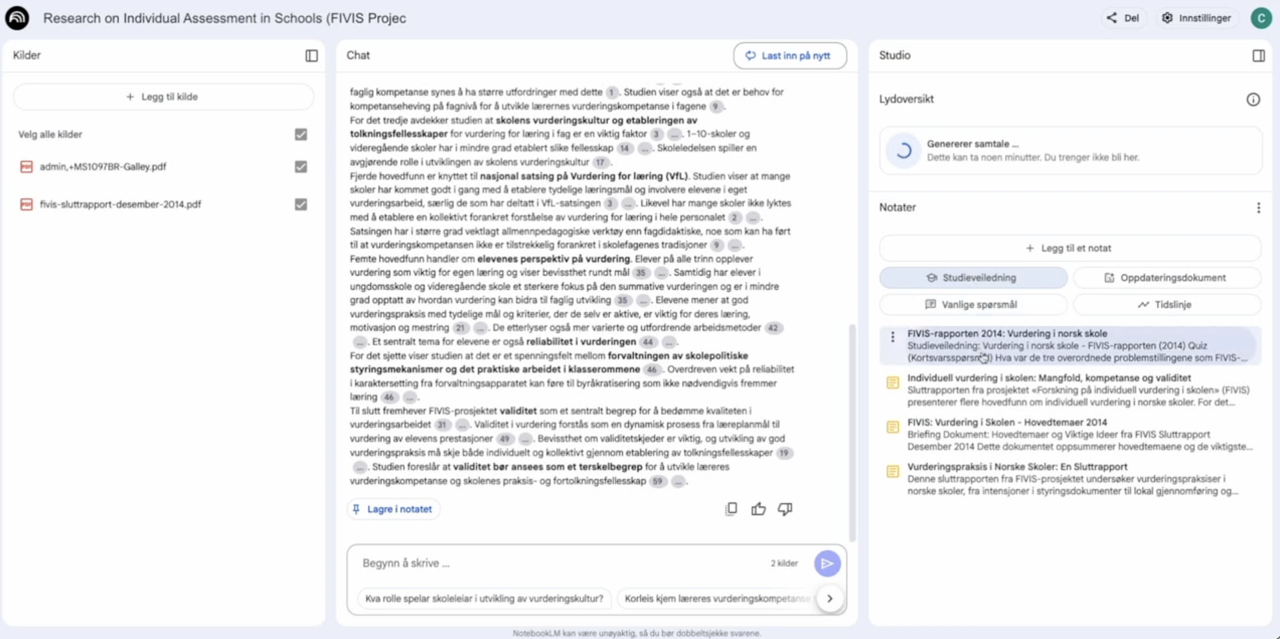Click 'Legg til kilde' button
The width and height of the screenshot is (1280, 639).
(163, 97)
